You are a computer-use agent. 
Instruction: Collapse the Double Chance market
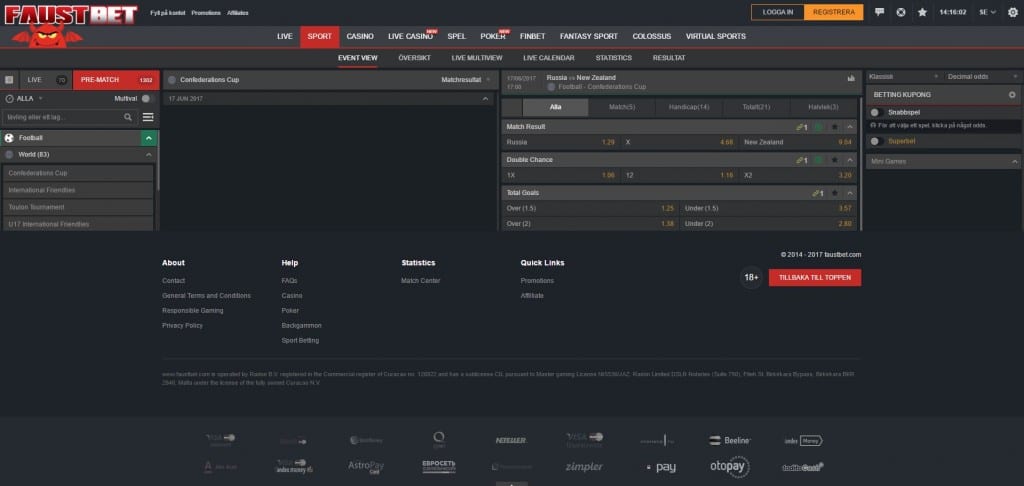click(x=850, y=160)
